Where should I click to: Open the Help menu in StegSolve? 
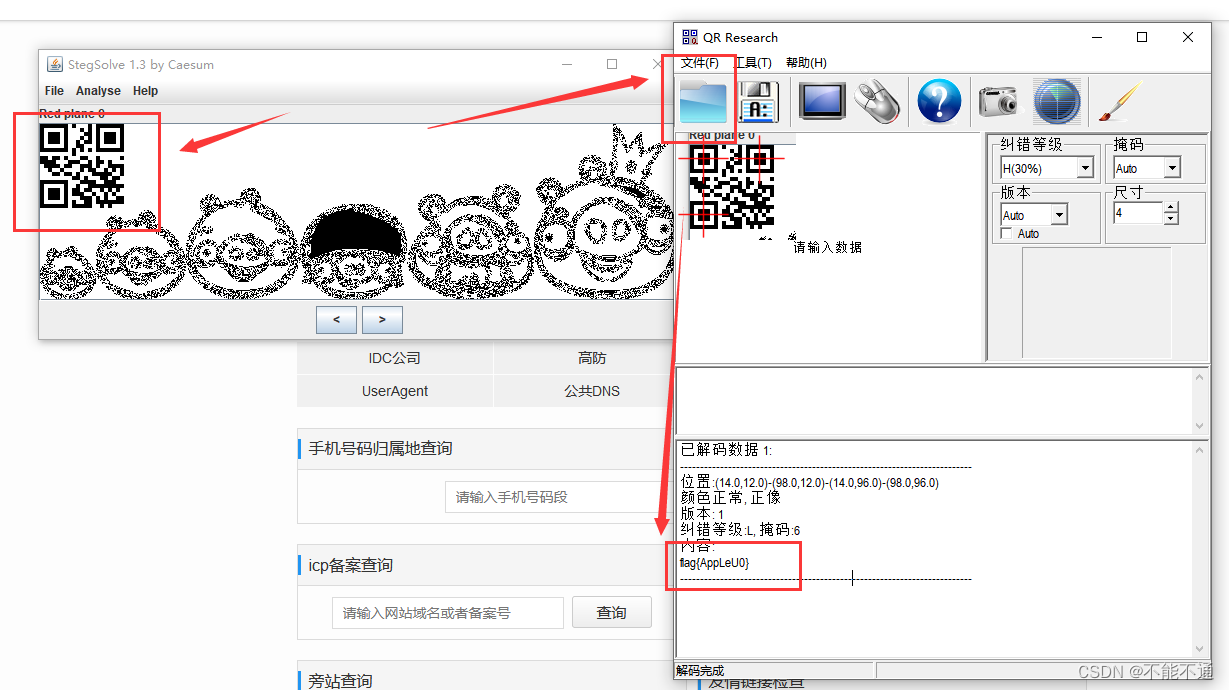tap(146, 91)
